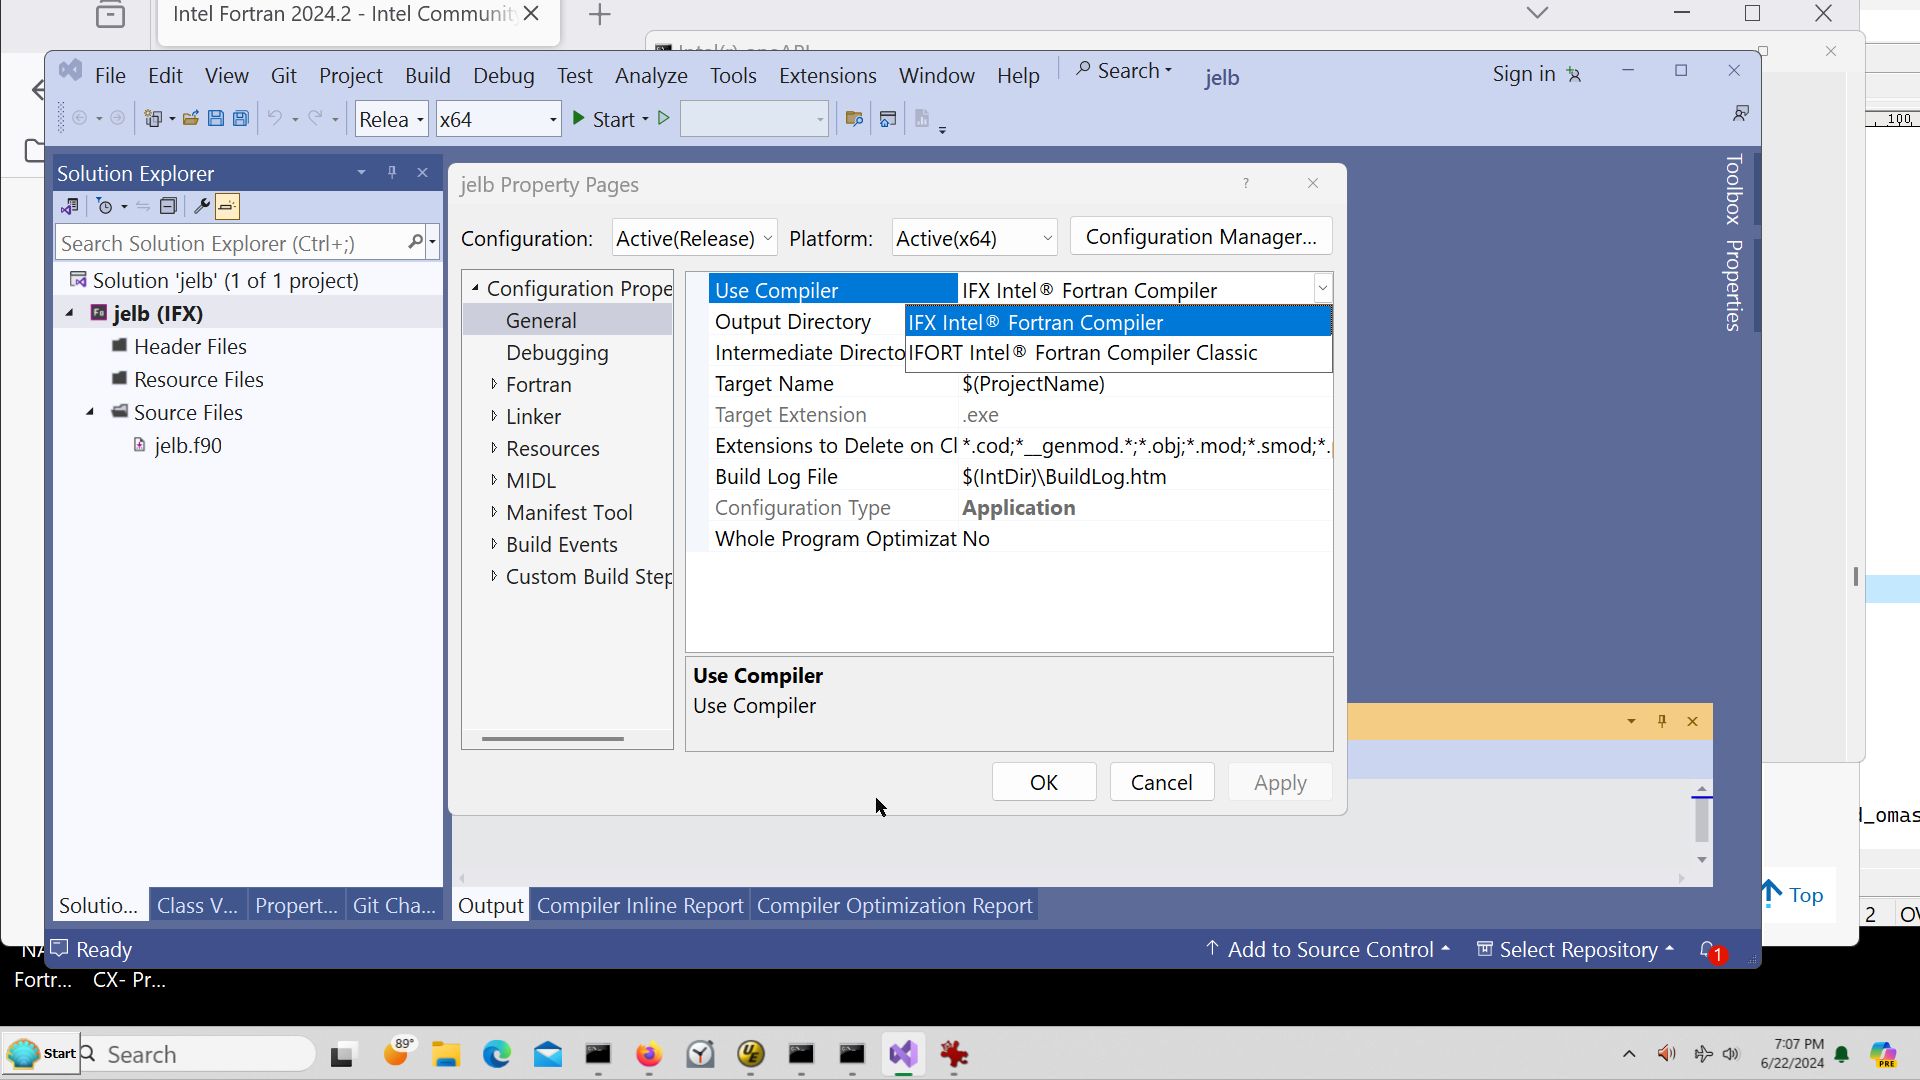Toggle the Solution Explorer pin (auto-hide)

pyautogui.click(x=392, y=173)
